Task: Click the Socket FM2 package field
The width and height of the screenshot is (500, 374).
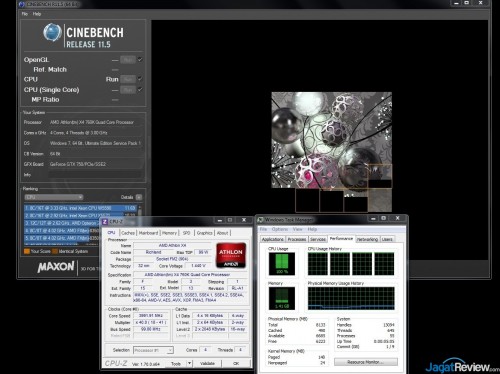Action: coord(172,259)
